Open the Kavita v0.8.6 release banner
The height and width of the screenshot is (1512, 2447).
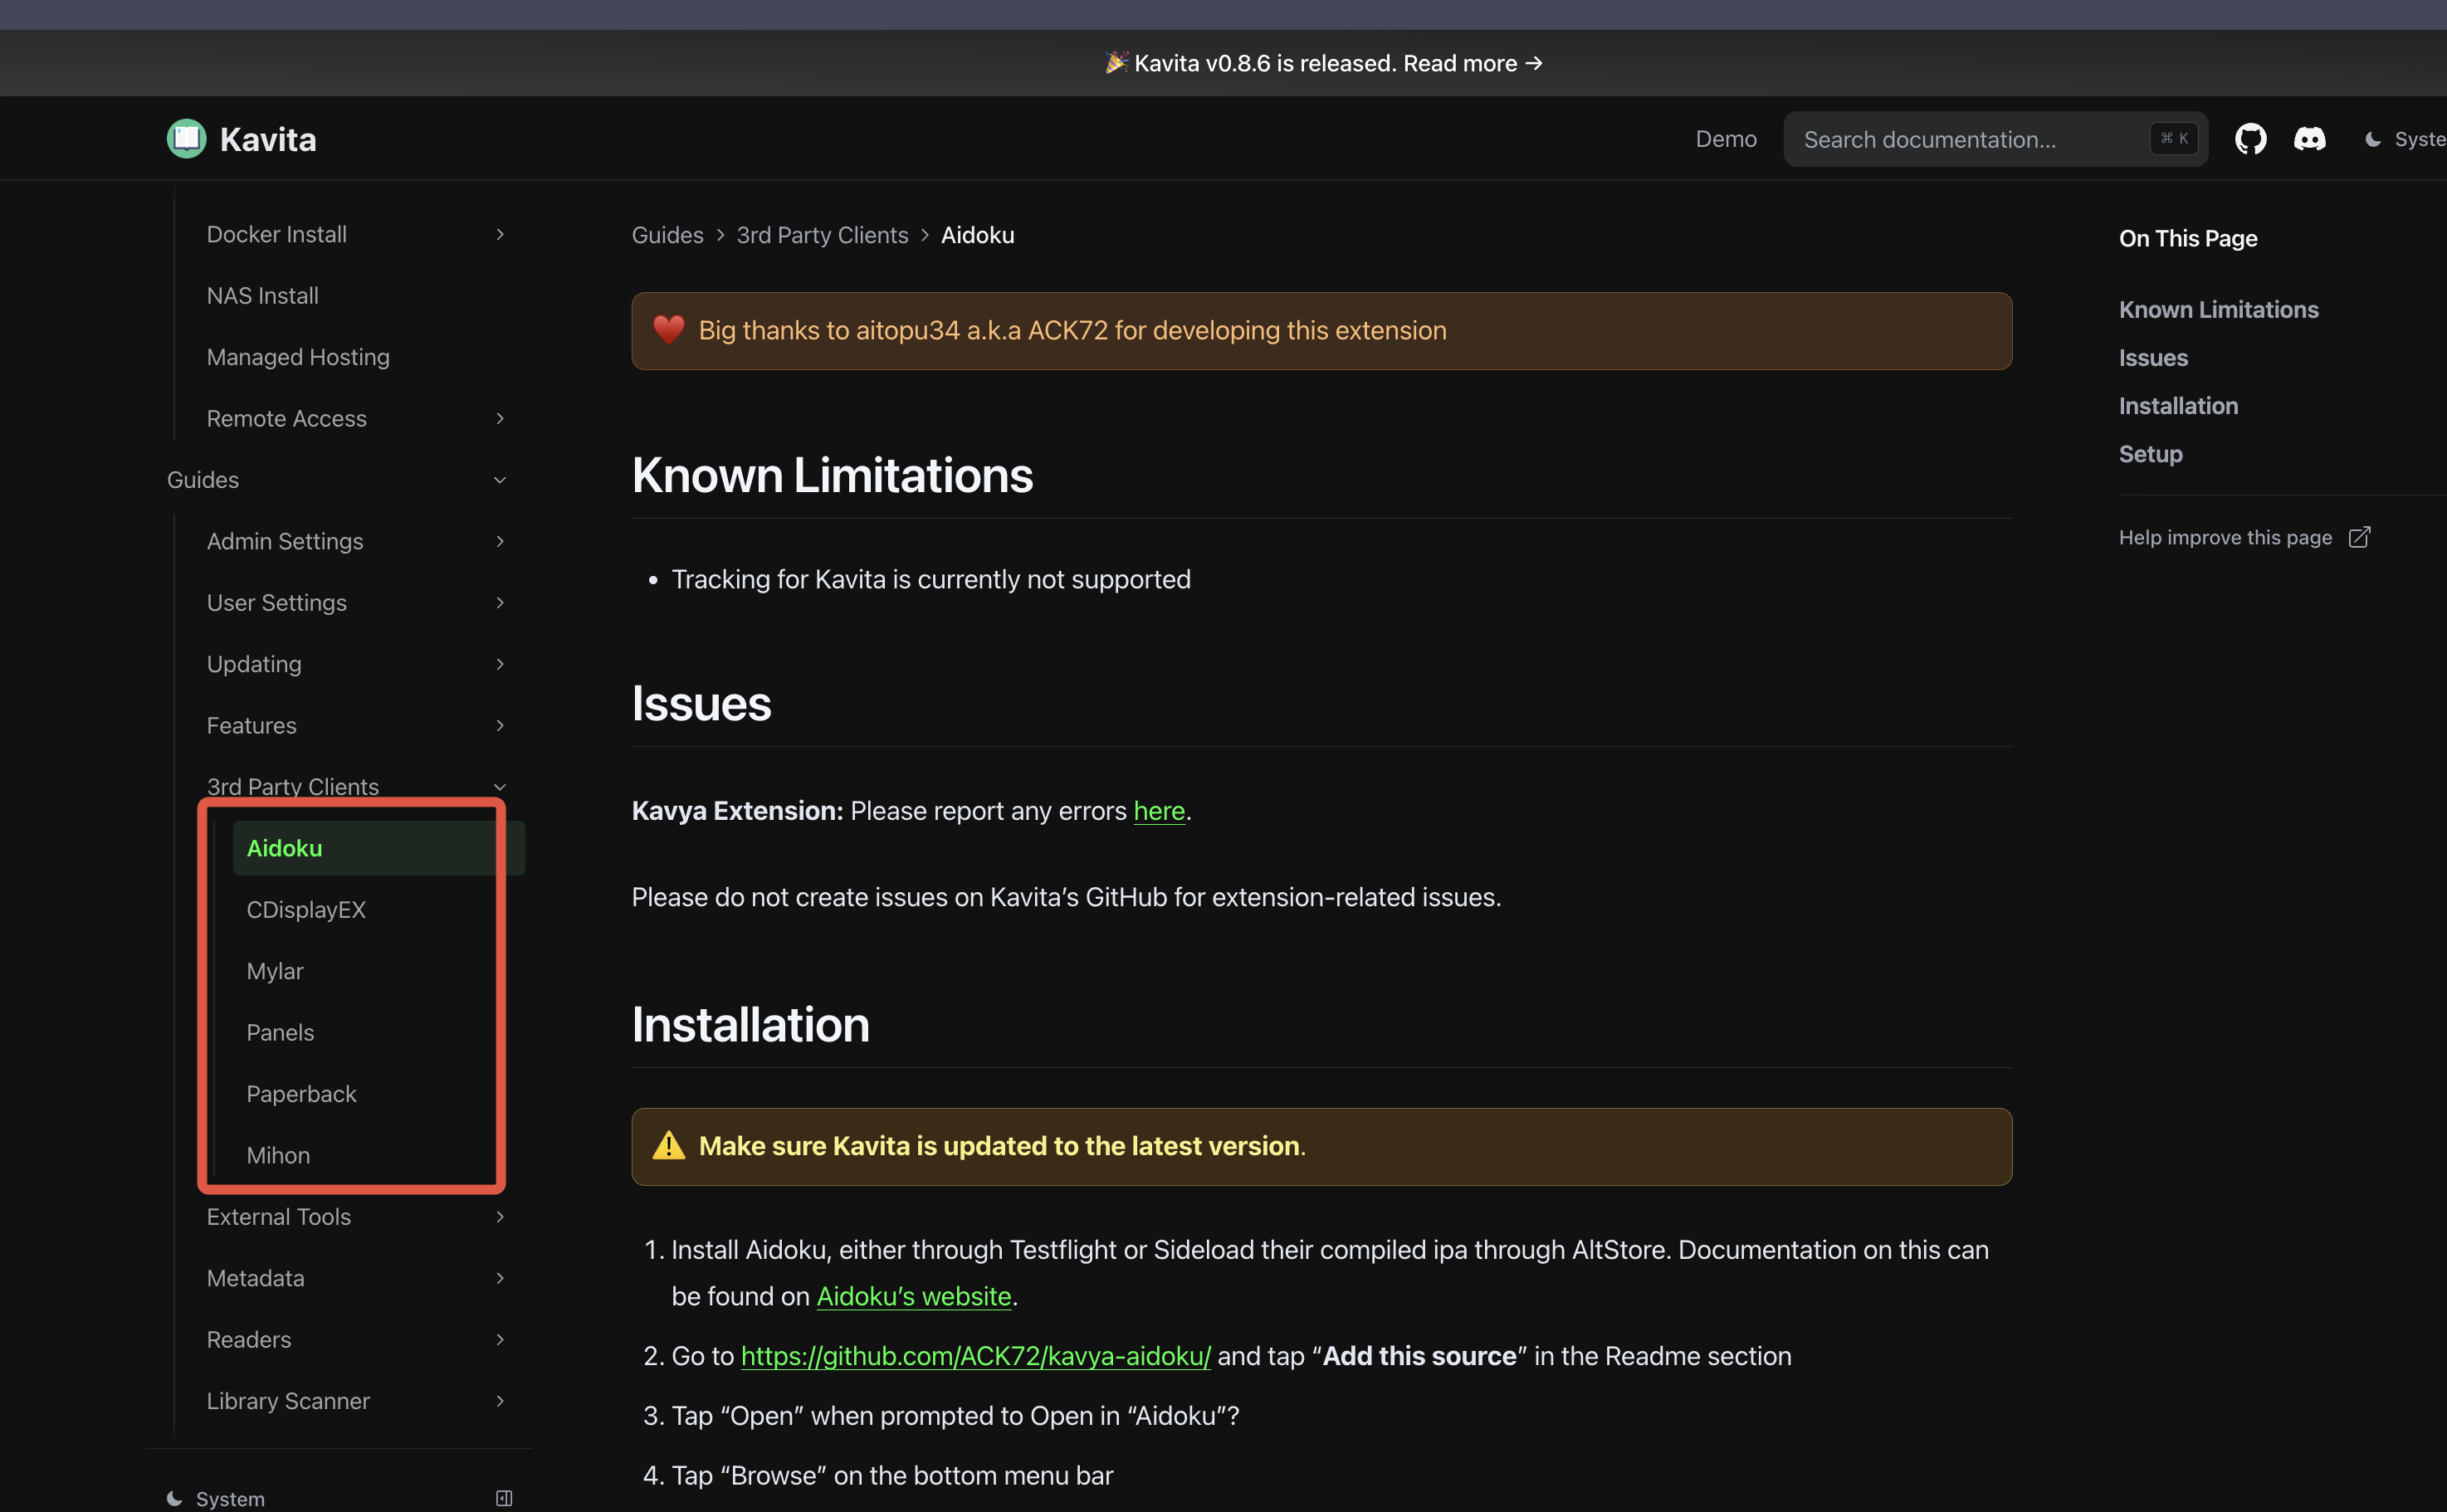1323,63
